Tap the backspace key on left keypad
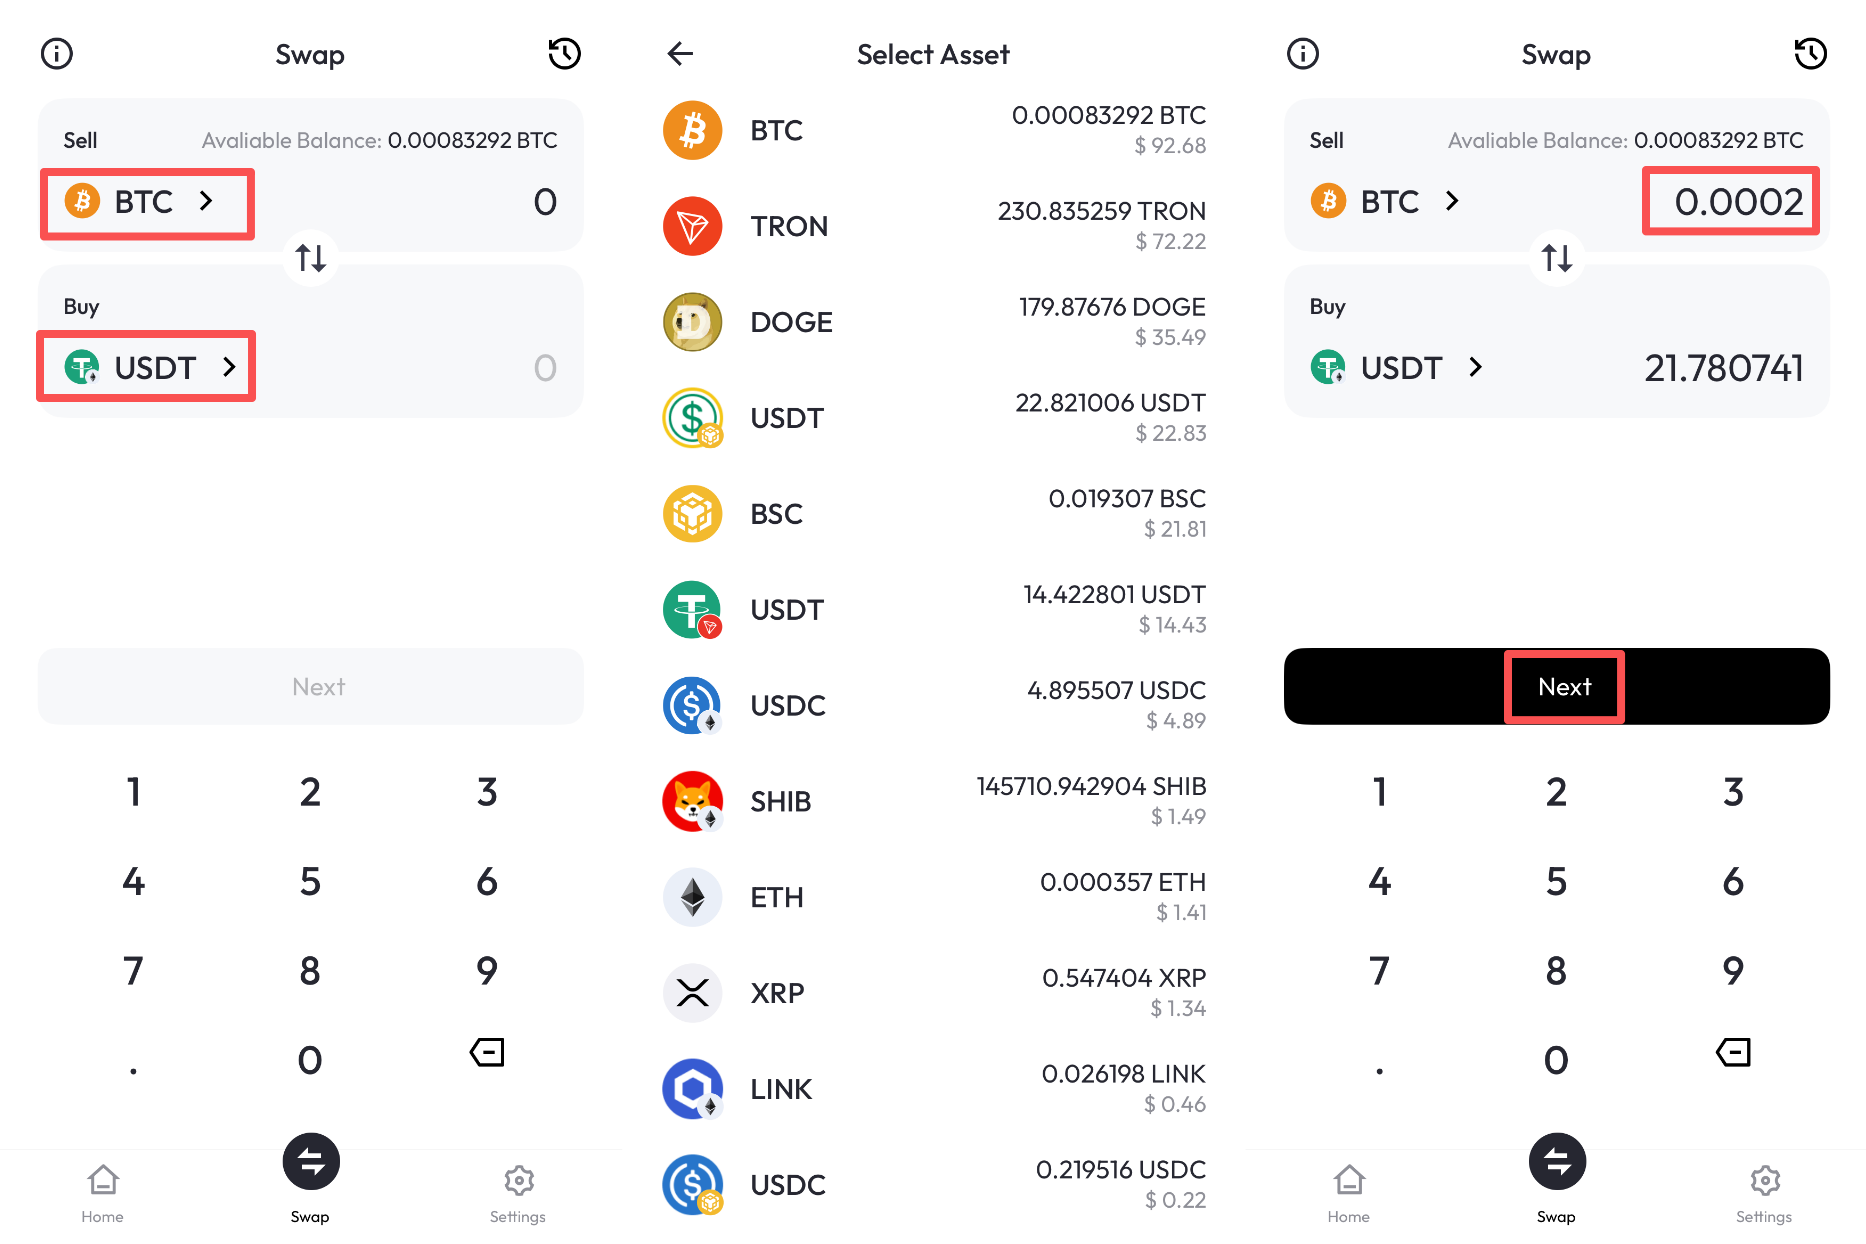 pos(487,1052)
